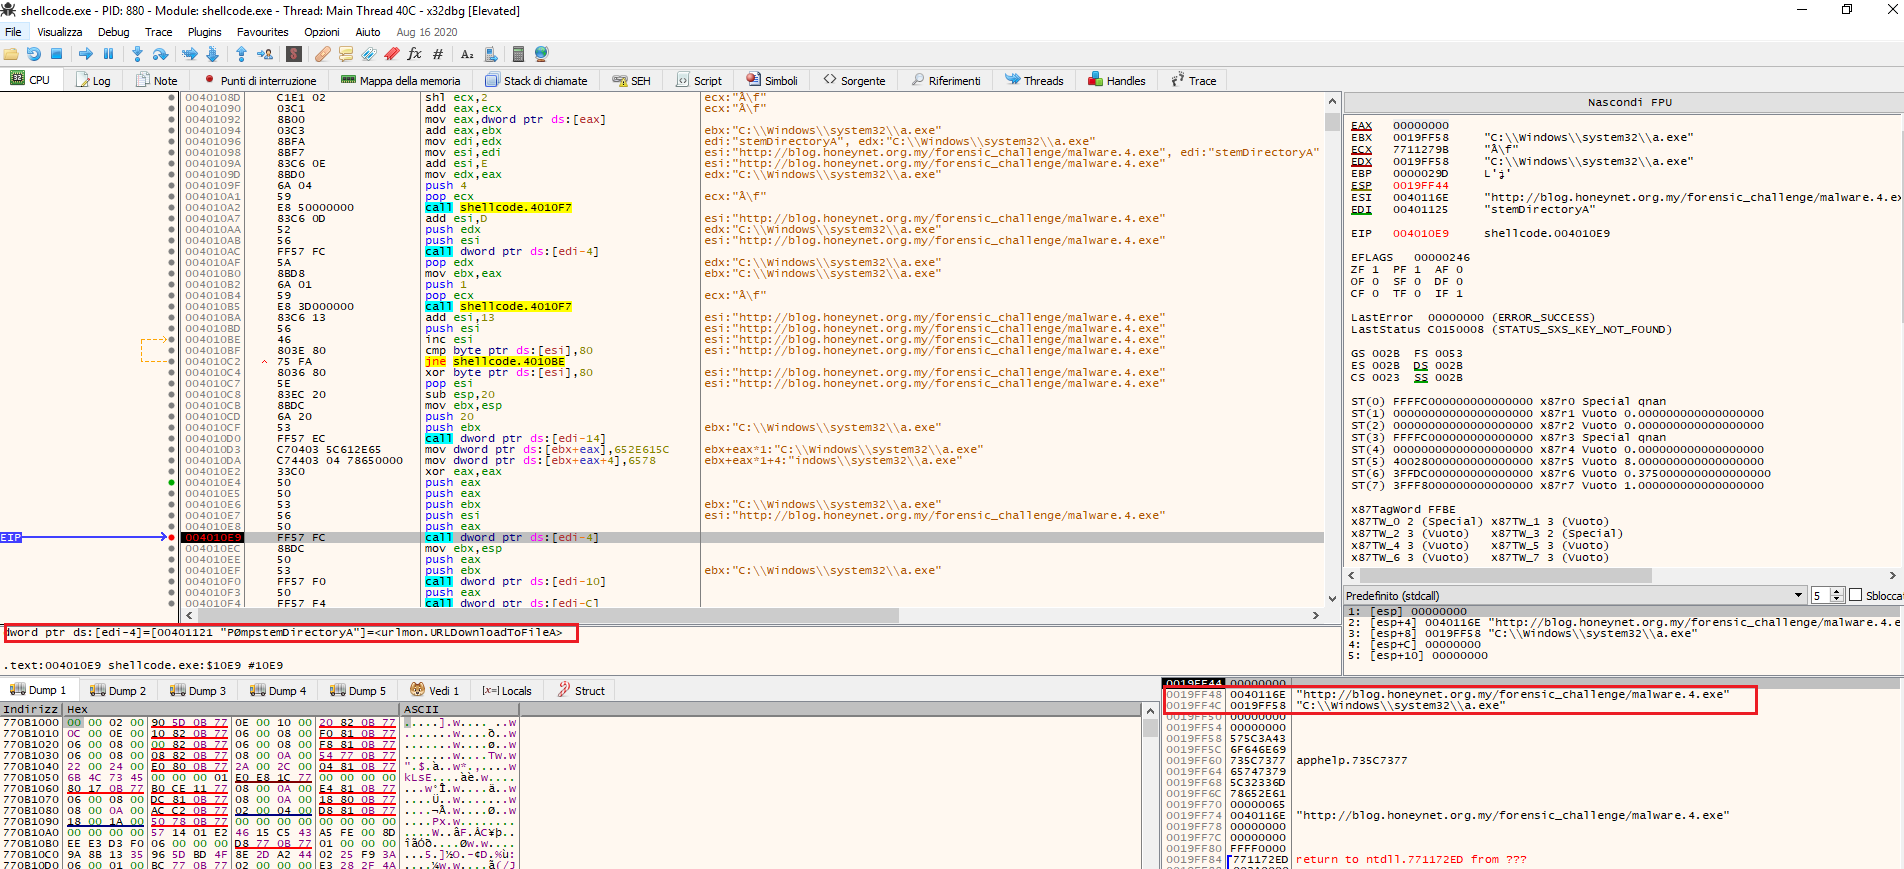Click the trace into toolbar icon
This screenshot has width=1904, height=869.
(x=189, y=54)
